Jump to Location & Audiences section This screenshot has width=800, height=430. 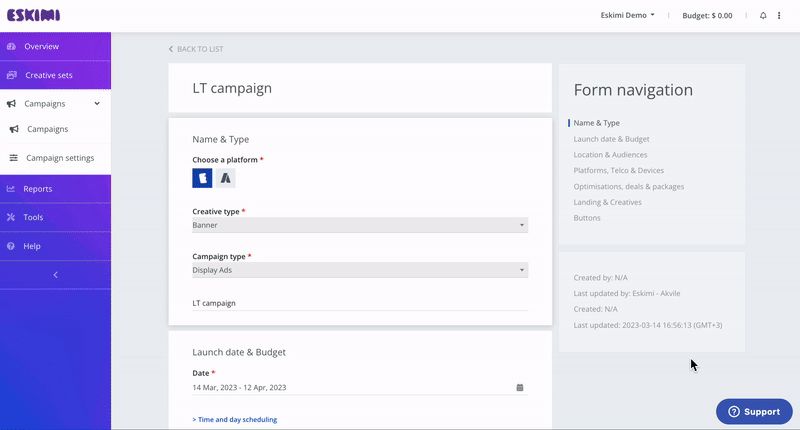click(x=610, y=155)
